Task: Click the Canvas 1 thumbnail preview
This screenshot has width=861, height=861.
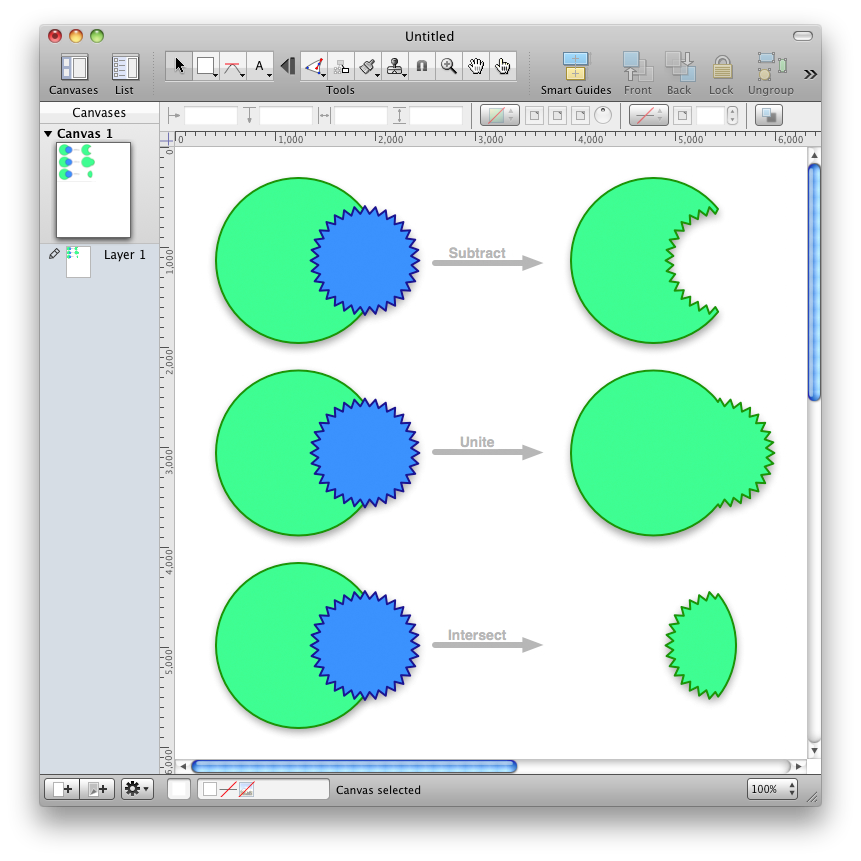Action: (93, 189)
